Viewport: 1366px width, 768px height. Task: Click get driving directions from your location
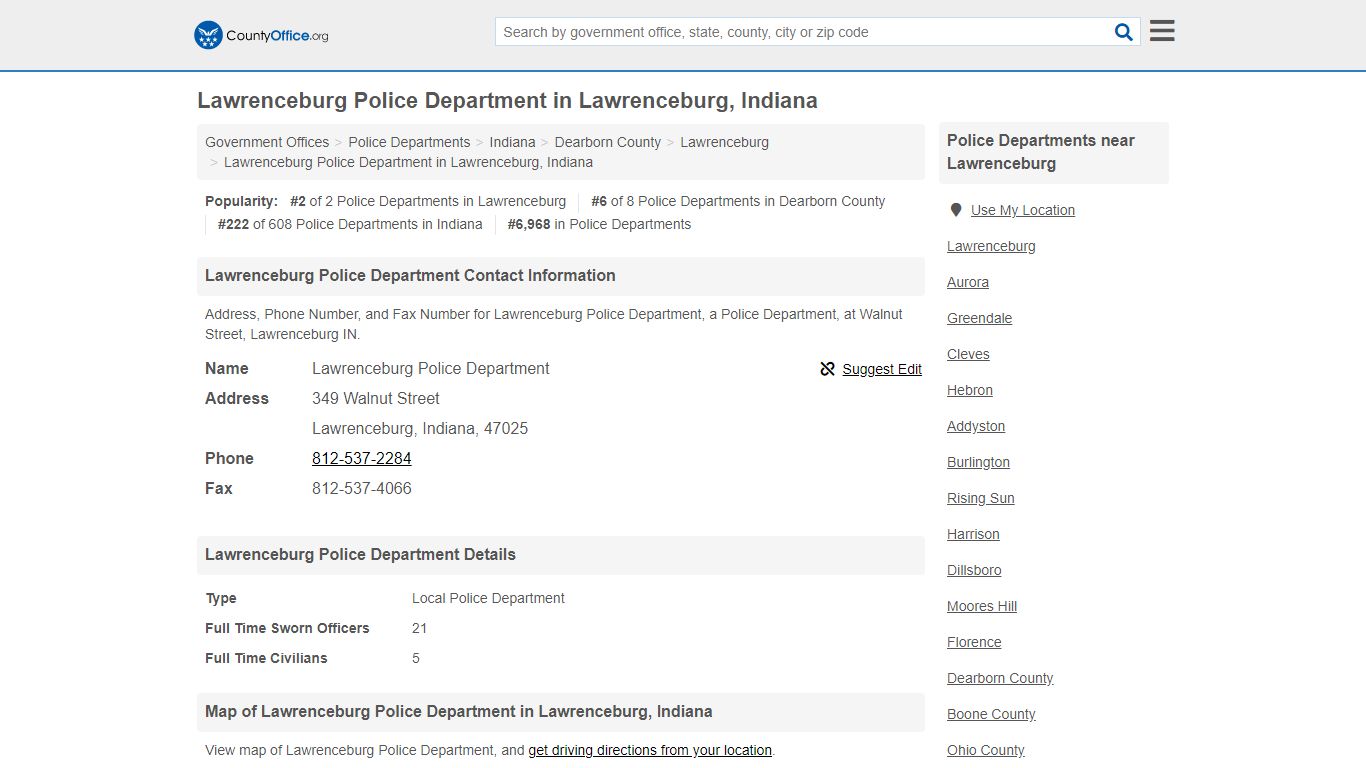point(650,750)
